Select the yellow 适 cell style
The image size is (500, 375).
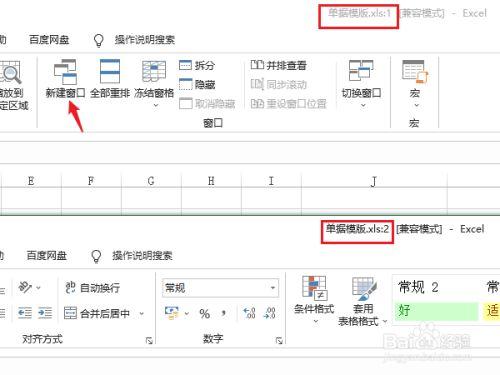(x=491, y=311)
